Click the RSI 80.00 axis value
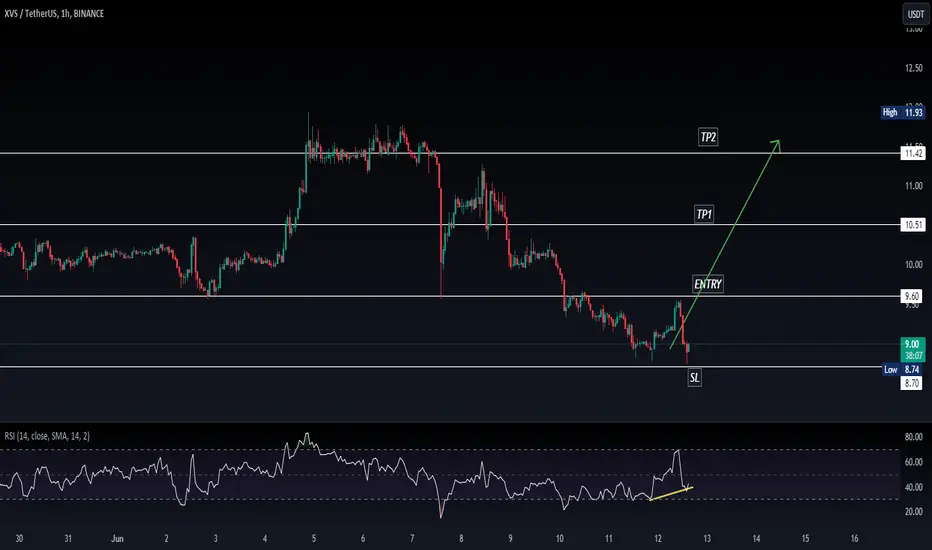 pos(914,437)
